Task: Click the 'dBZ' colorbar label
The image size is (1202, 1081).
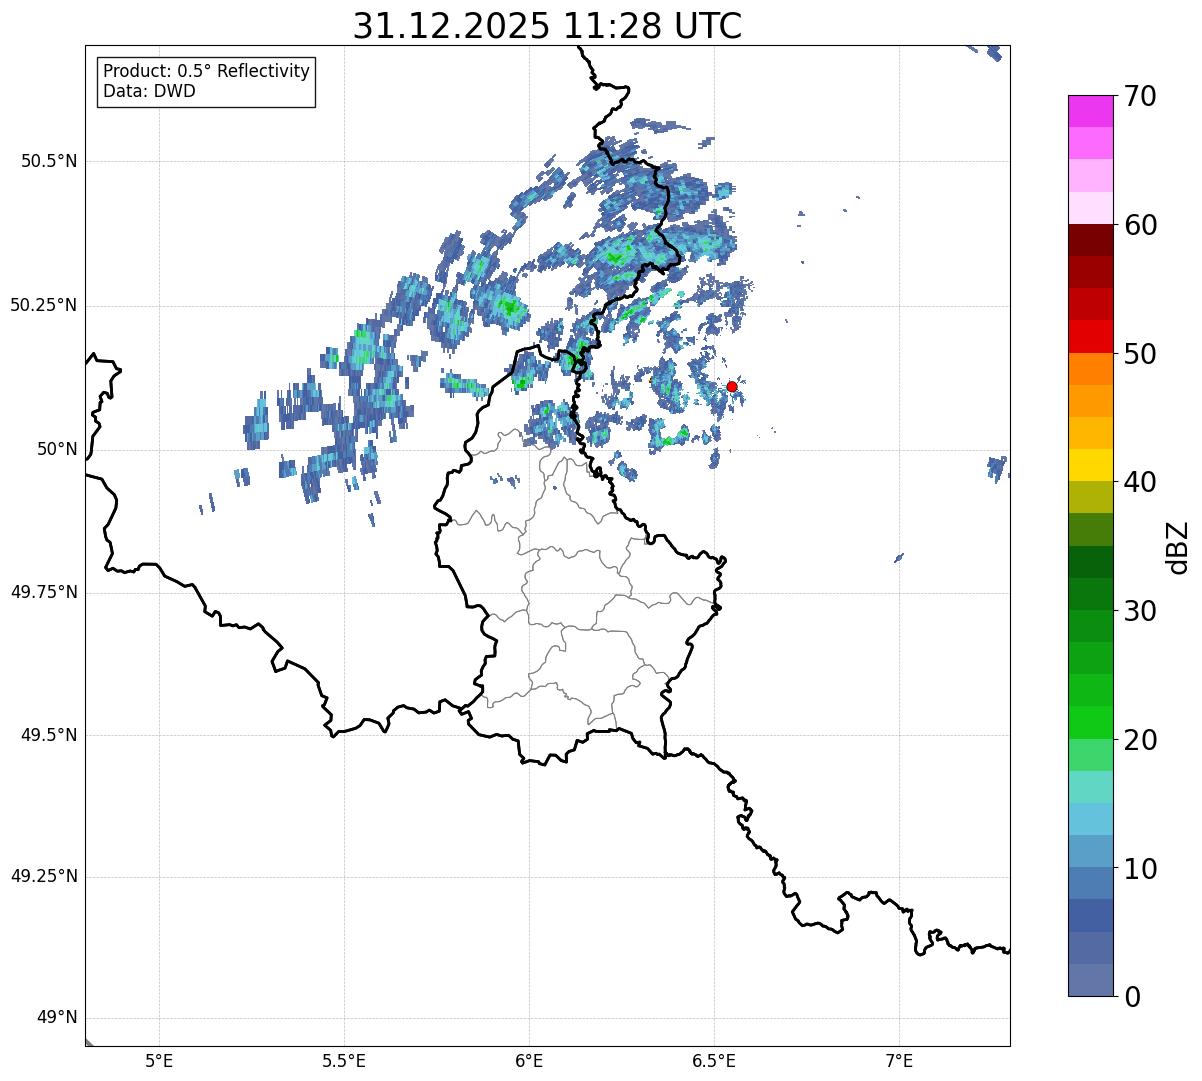Action: [x=1178, y=546]
